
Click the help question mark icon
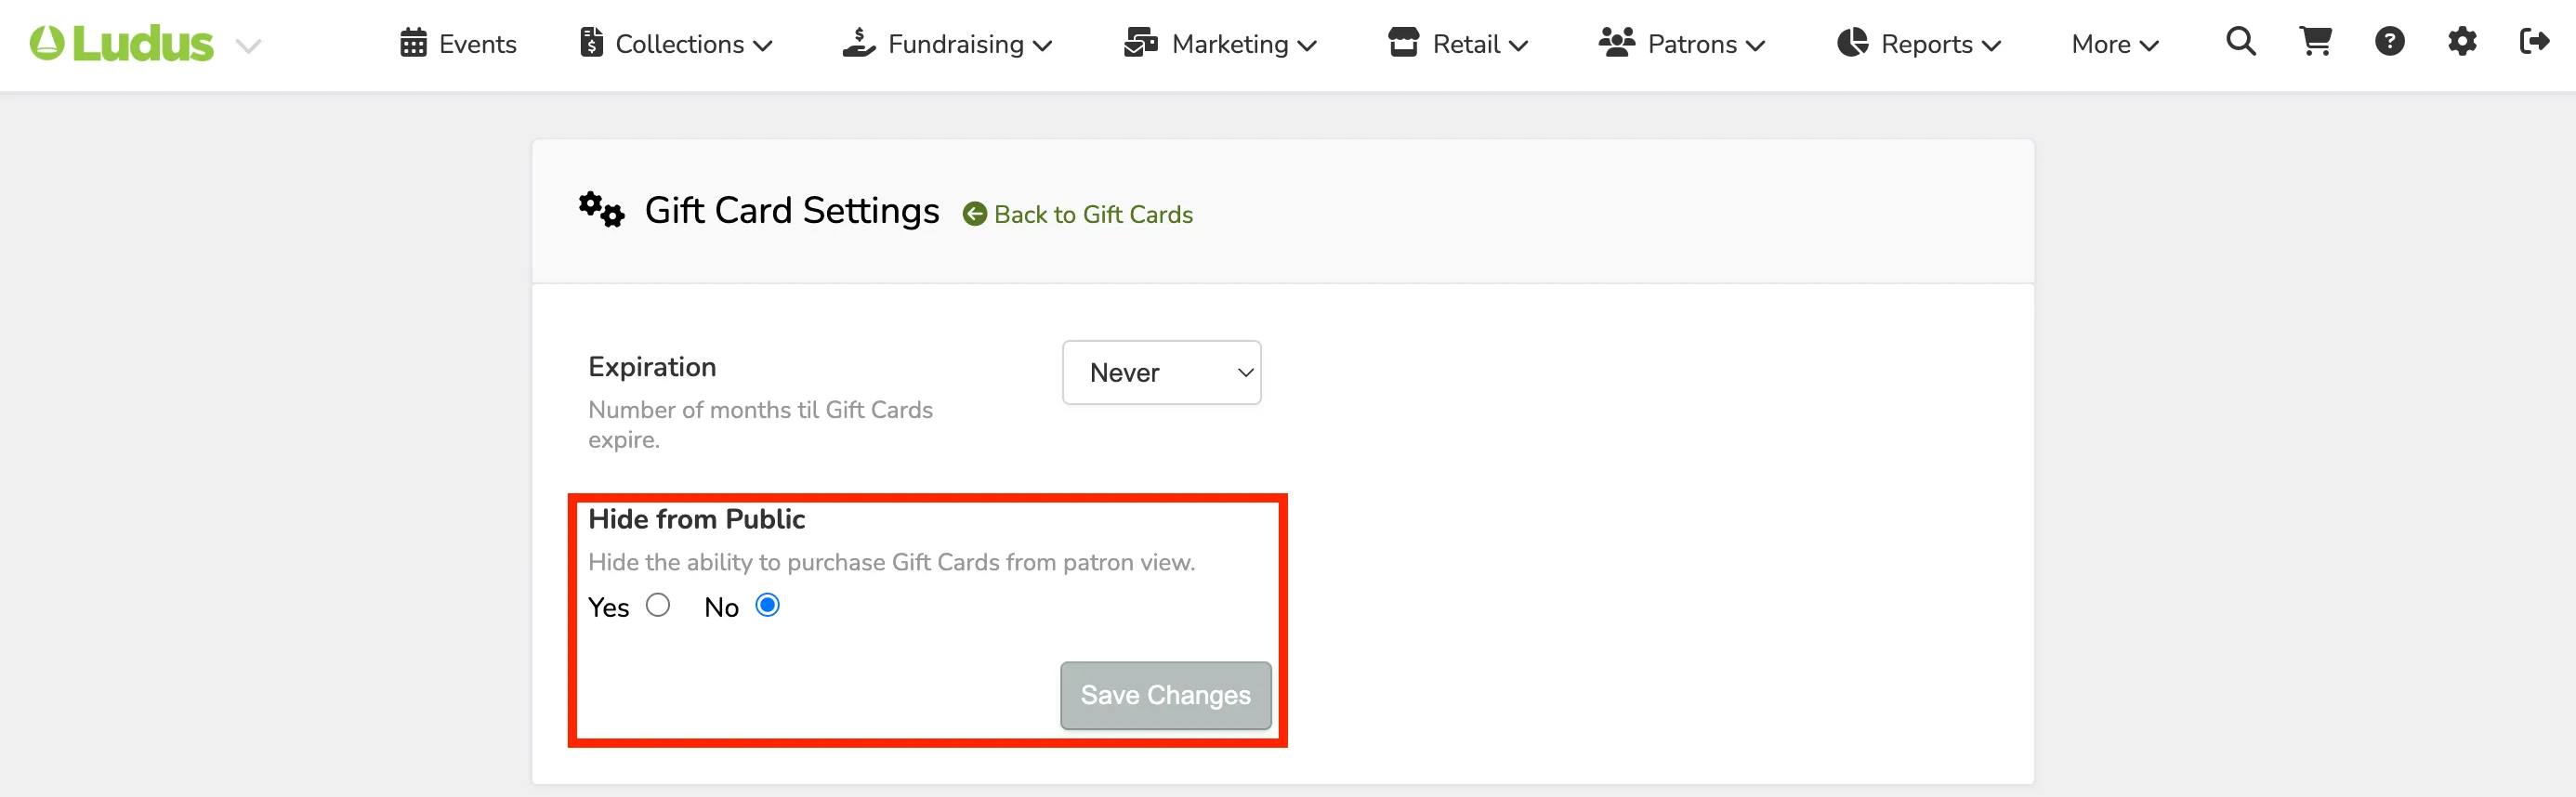point(2389,42)
